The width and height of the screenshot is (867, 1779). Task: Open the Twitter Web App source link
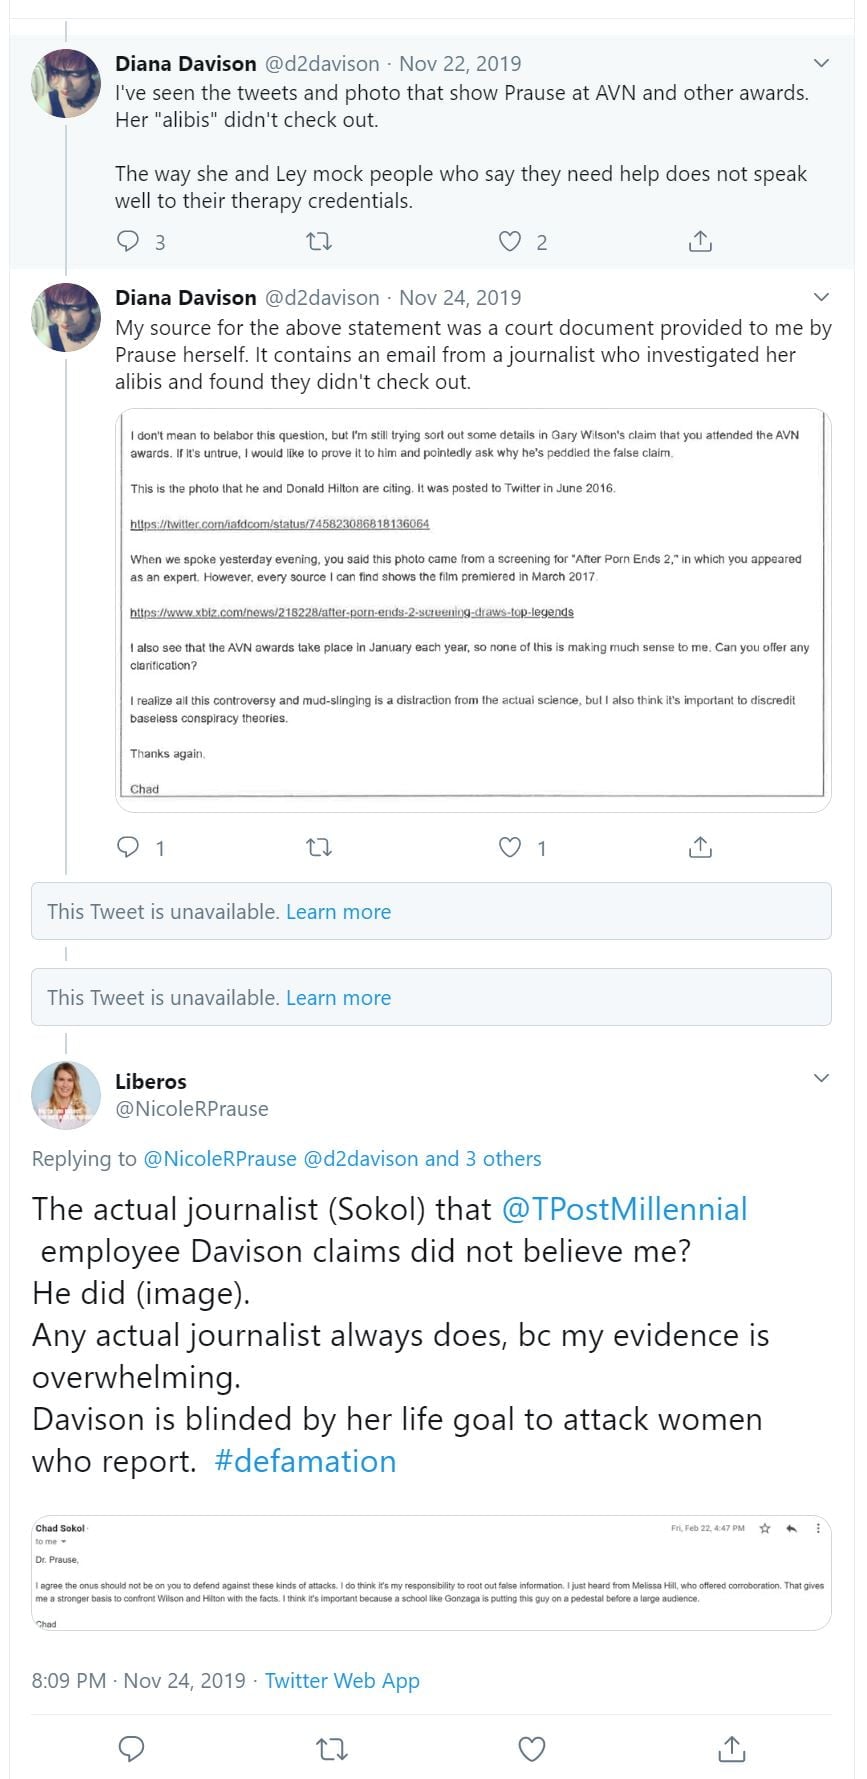coord(342,1680)
